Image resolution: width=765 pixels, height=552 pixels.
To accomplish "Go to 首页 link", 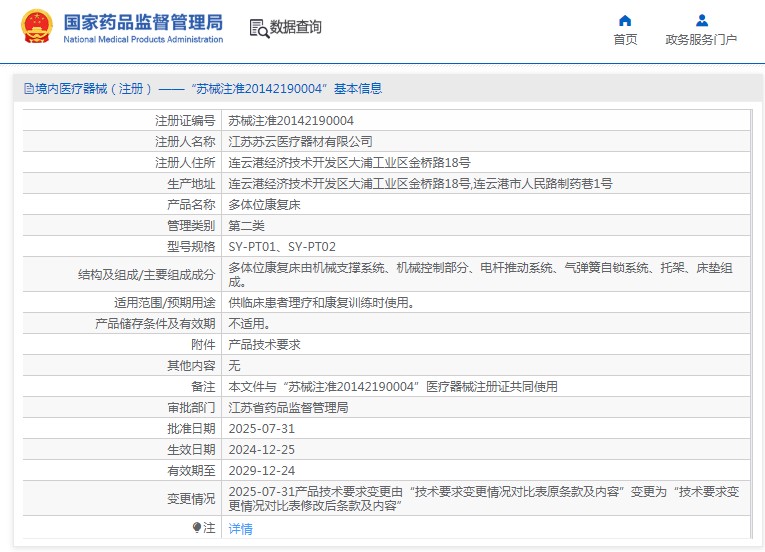I will [625, 40].
